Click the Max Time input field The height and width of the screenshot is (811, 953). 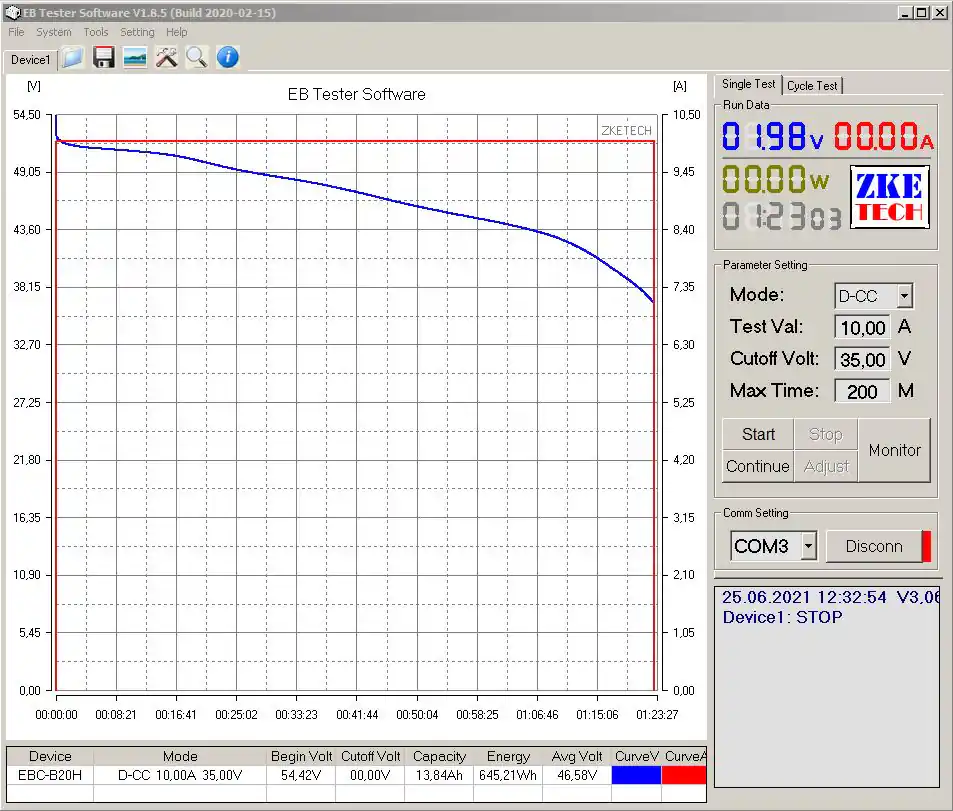(862, 391)
